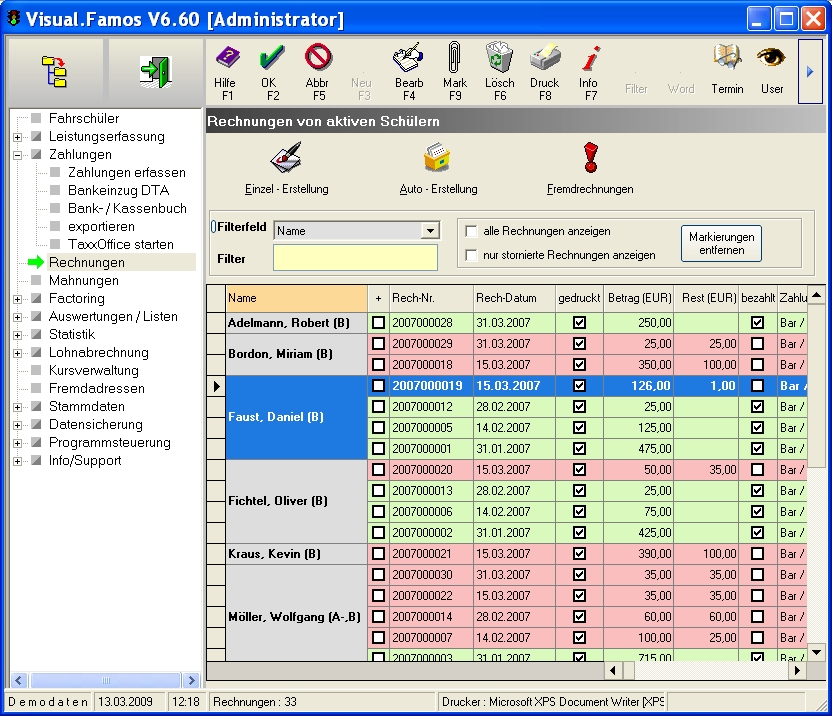Click the Markierungen entfernen button

pos(721,243)
